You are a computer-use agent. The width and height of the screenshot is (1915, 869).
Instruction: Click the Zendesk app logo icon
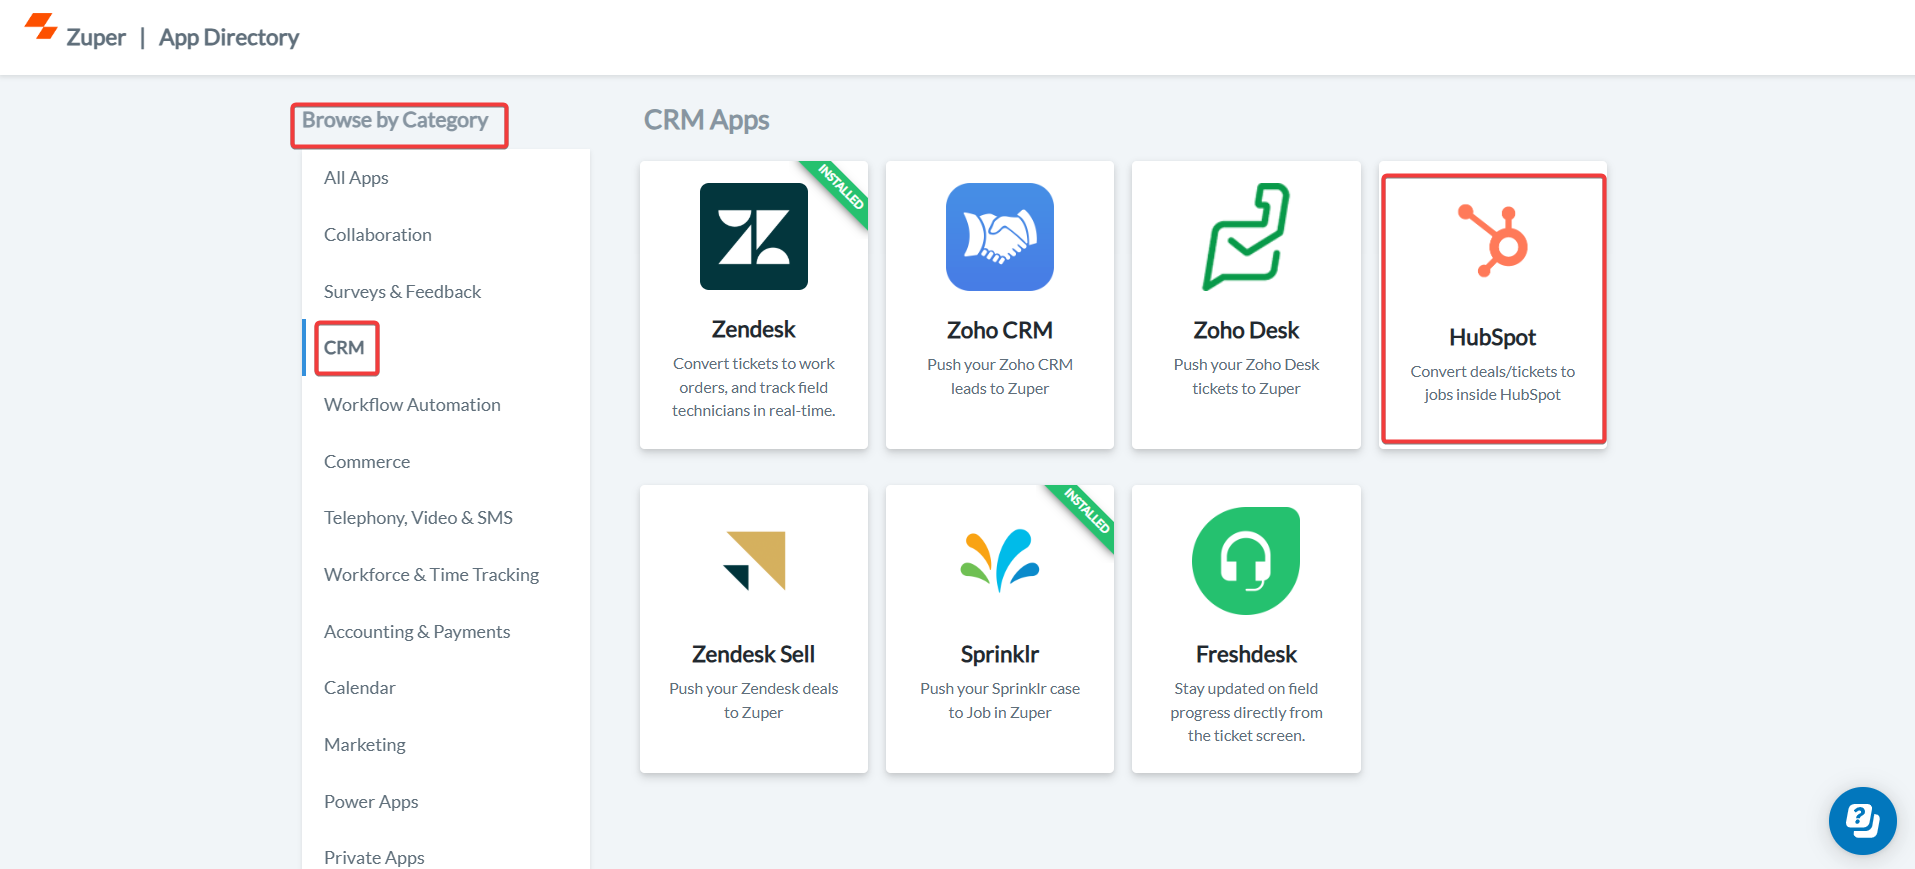753,237
